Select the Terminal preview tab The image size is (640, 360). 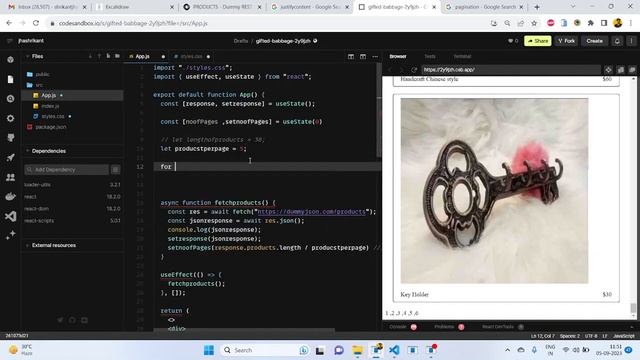coord(462,56)
